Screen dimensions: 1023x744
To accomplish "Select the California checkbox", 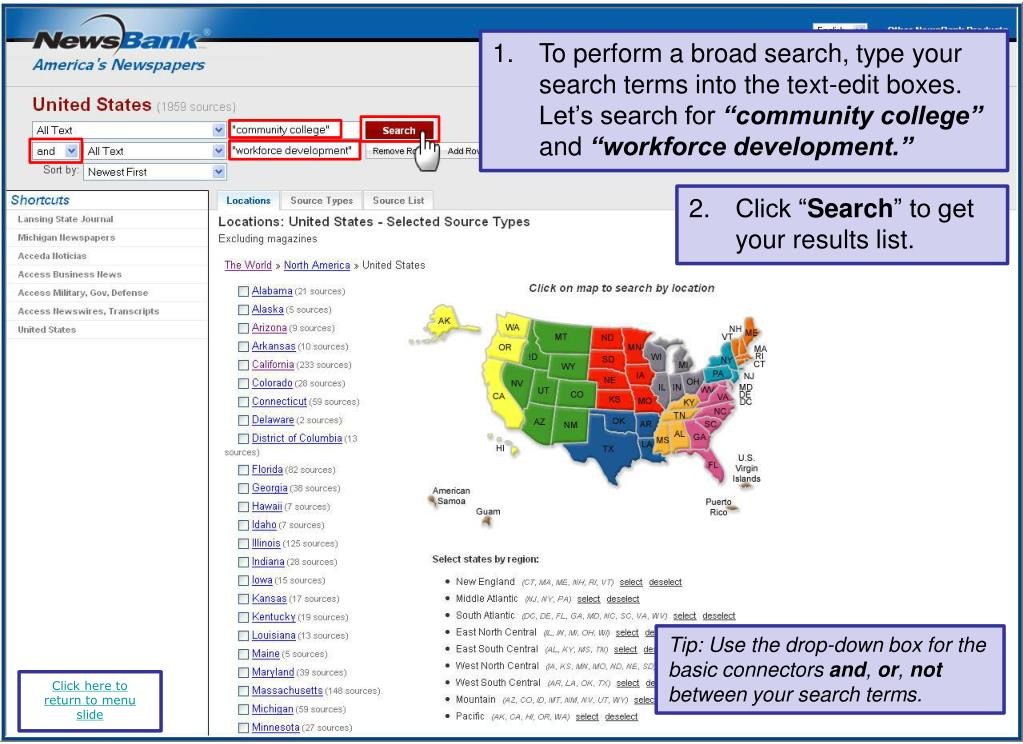I will 243,365.
